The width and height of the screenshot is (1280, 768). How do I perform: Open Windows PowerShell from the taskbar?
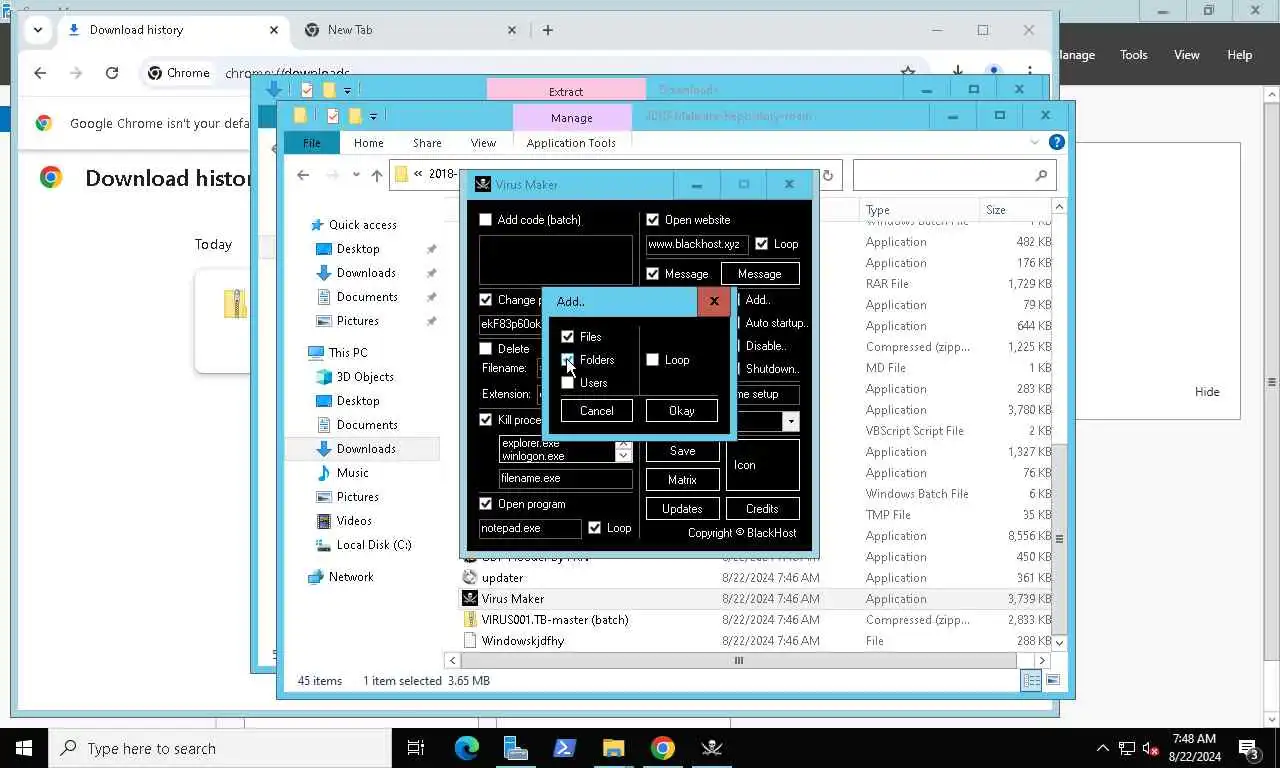tap(564, 748)
